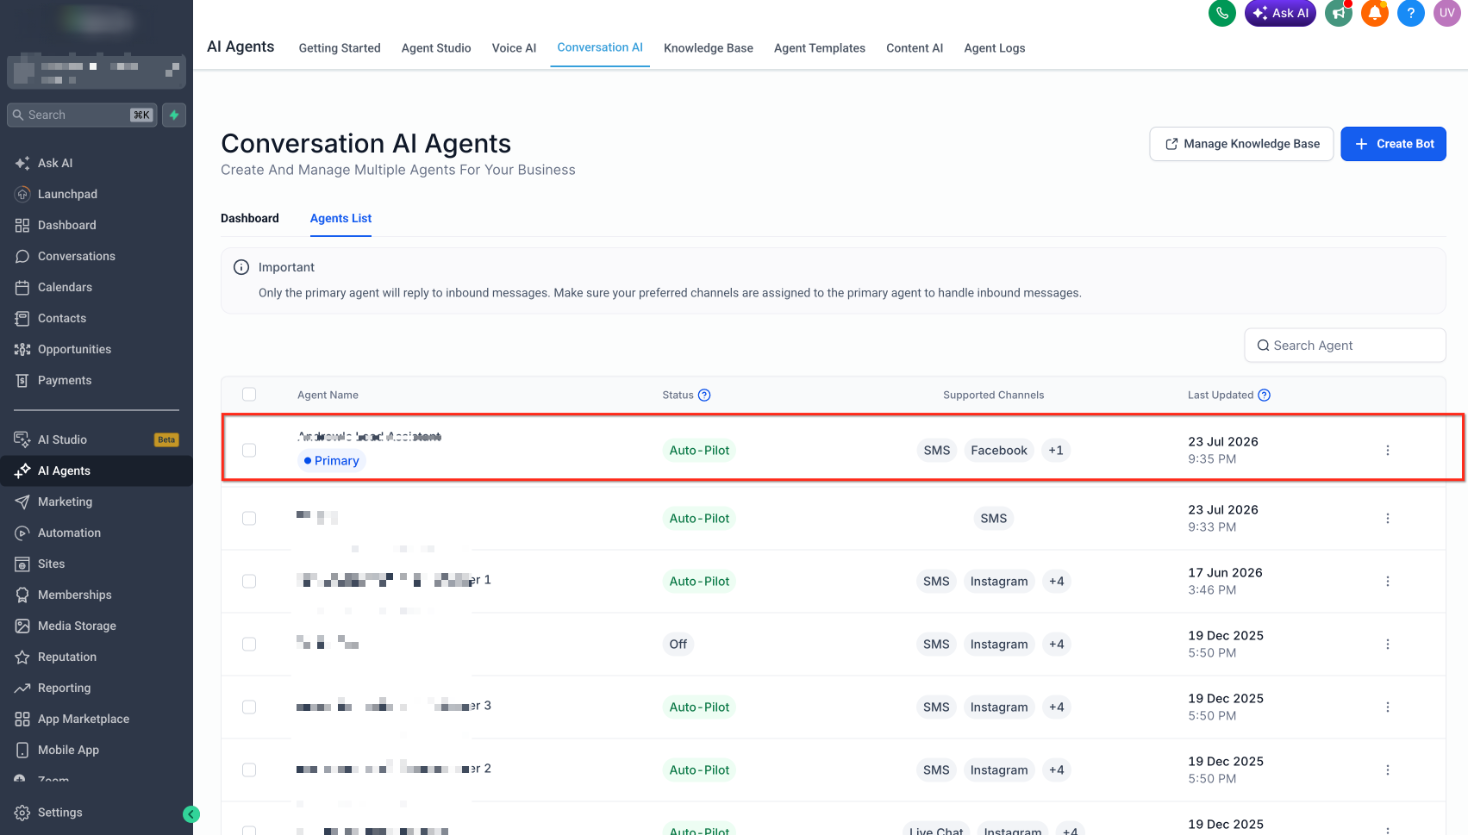Open actions menu for the SMS-only agent row

point(1388,518)
